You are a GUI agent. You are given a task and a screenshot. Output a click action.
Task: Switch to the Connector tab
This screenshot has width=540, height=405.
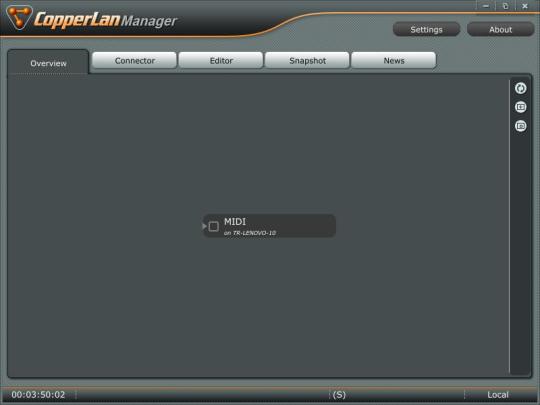click(135, 61)
